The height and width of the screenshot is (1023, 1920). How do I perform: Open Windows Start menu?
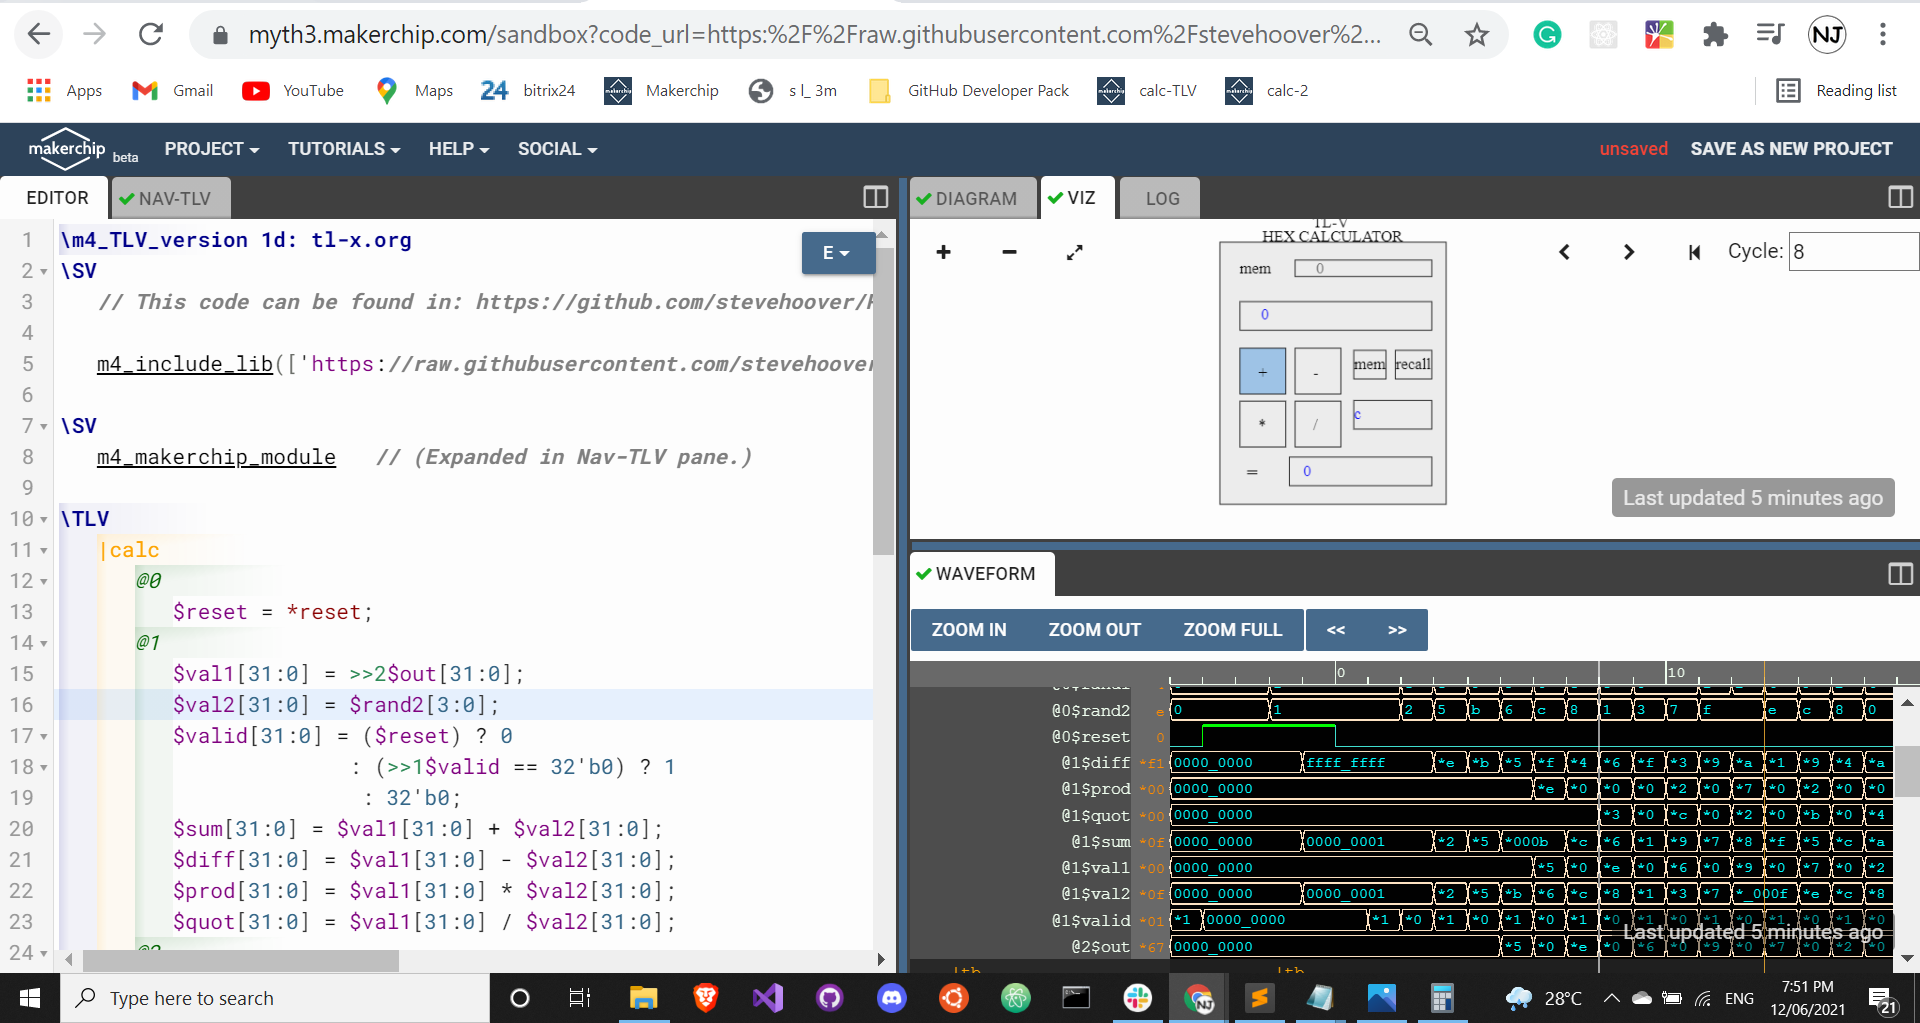click(x=30, y=998)
